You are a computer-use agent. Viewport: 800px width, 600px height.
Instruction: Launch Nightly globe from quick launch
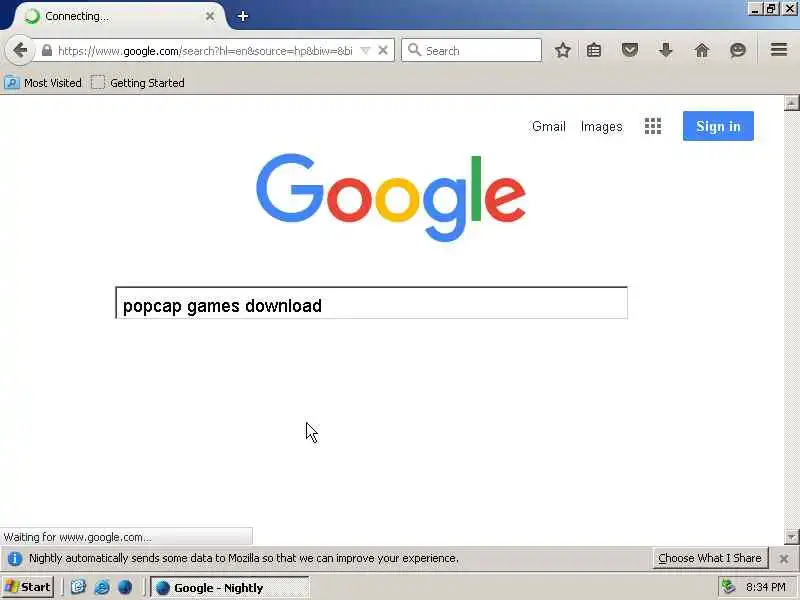pyautogui.click(x=124, y=587)
